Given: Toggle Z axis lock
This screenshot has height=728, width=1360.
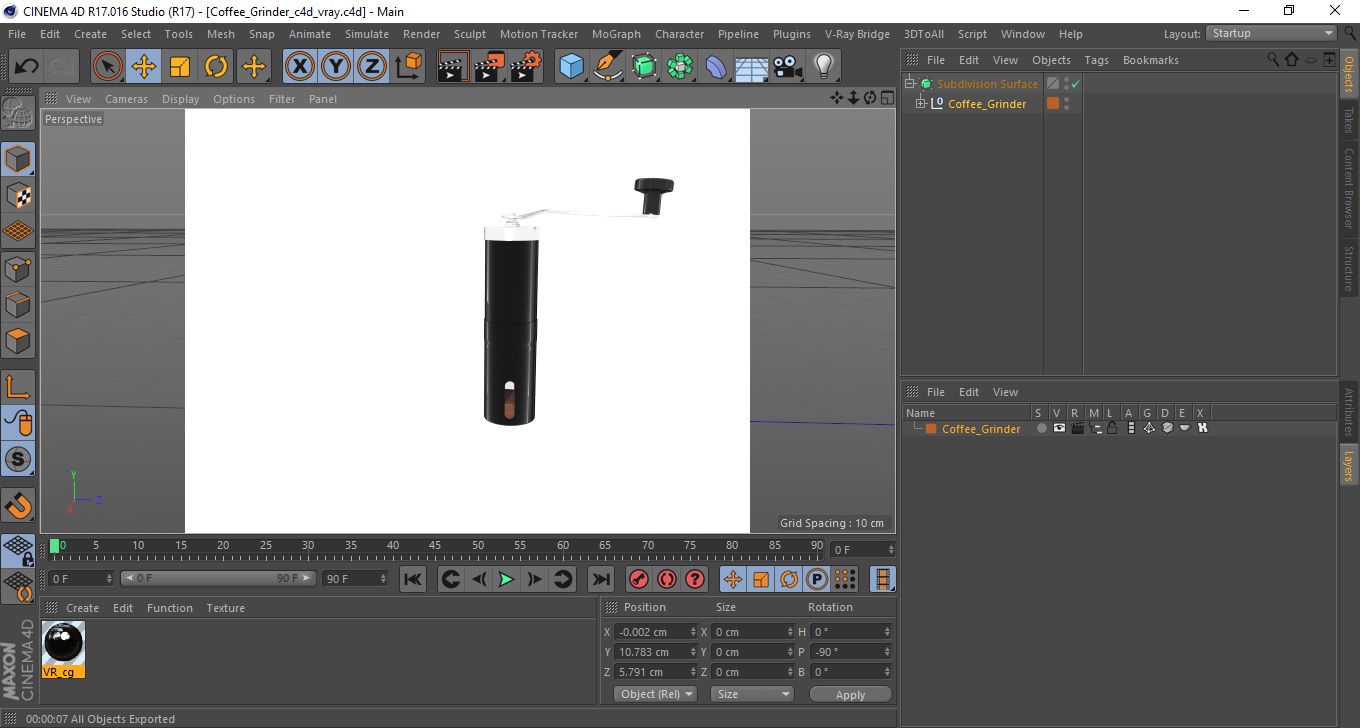Looking at the screenshot, I should click(x=372, y=67).
